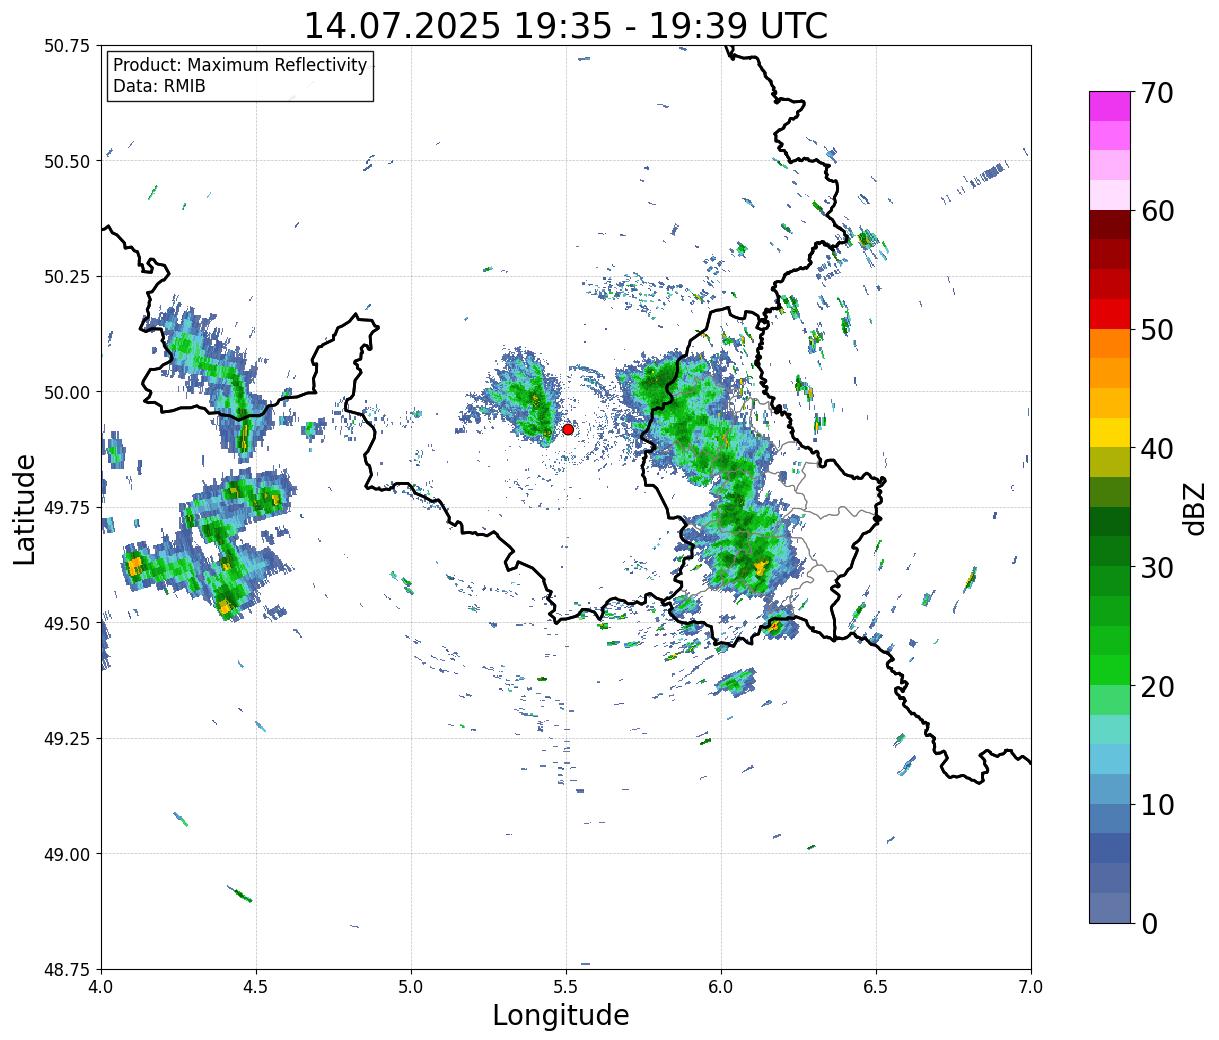This screenshot has width=1219, height=1040.
Task: Click the latitude tick label 49.50
Action: point(67,623)
